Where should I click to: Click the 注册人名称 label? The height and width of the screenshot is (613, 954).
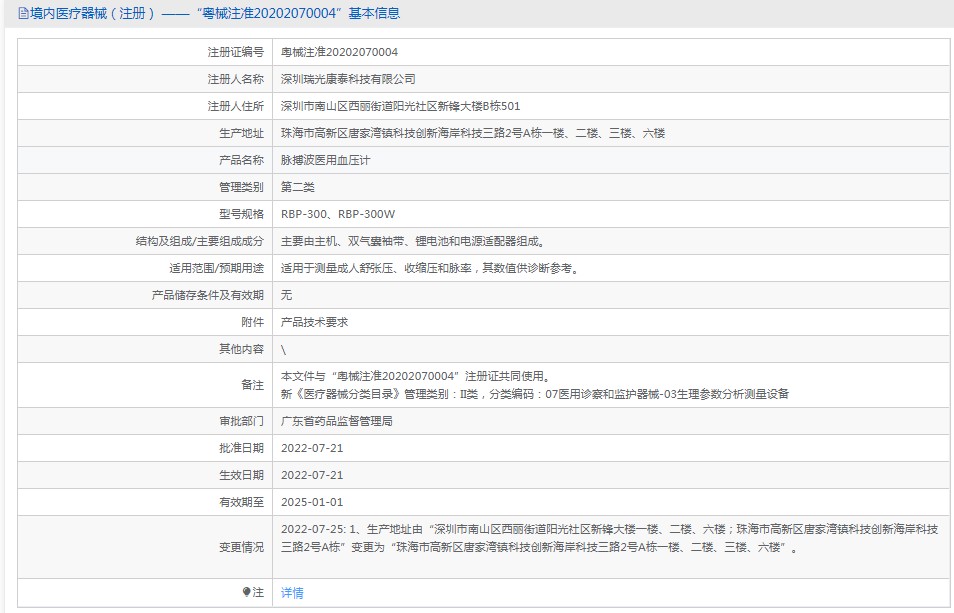tap(235, 79)
